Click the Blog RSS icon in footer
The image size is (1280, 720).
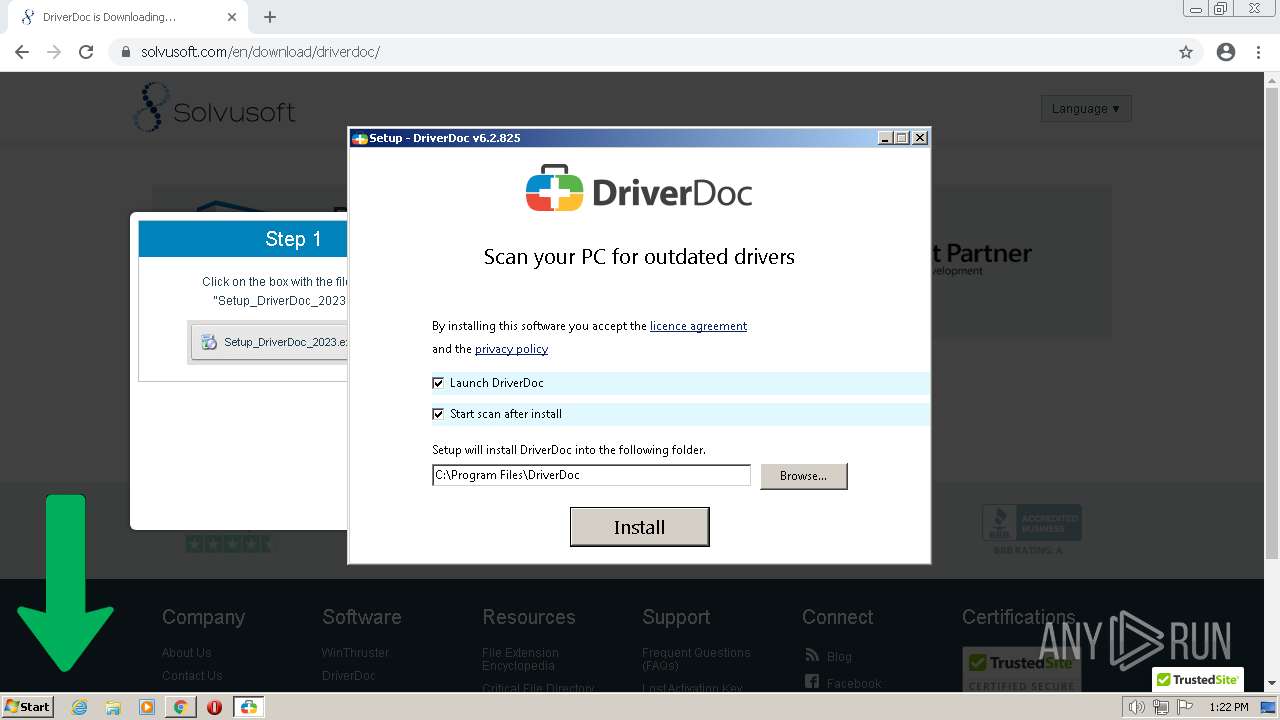[812, 655]
